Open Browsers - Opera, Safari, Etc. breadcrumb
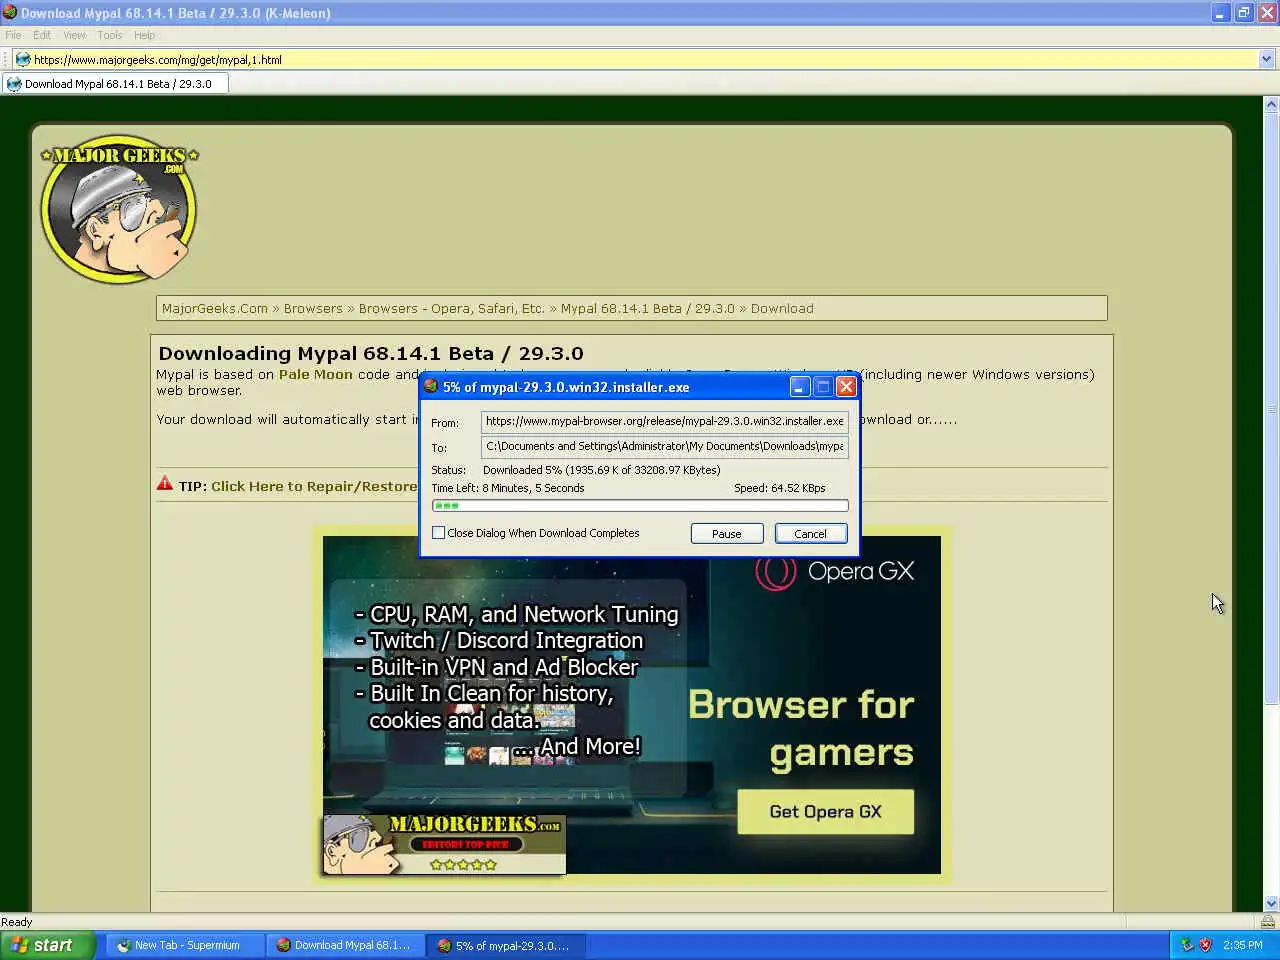This screenshot has width=1280, height=960. point(452,309)
